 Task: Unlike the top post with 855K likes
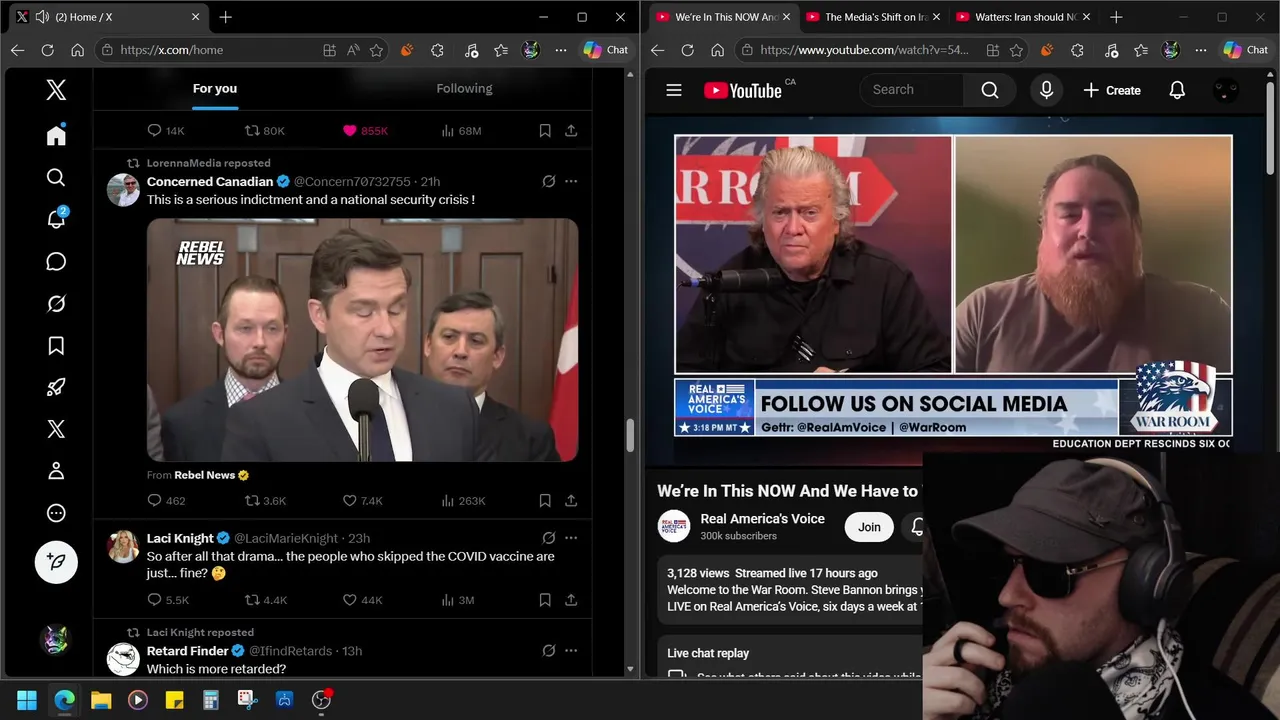pos(365,131)
